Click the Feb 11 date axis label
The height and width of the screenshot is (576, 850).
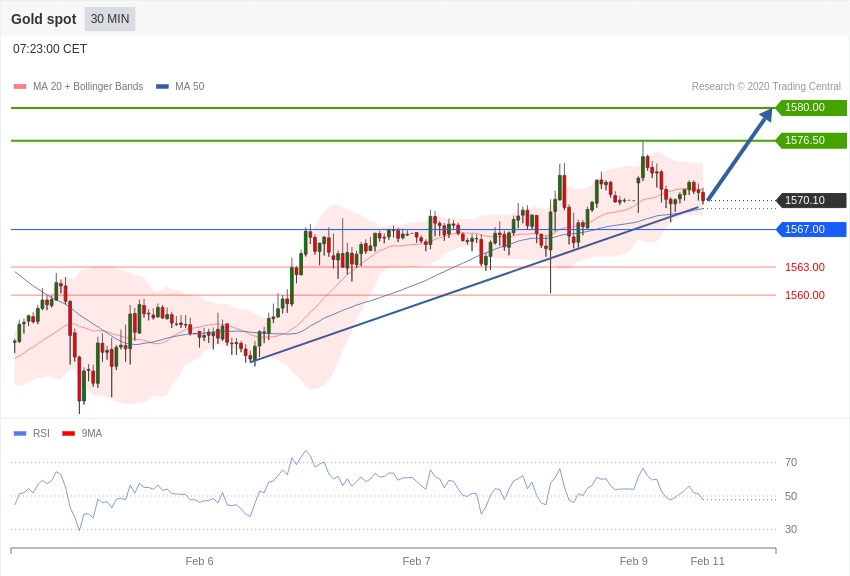click(707, 561)
